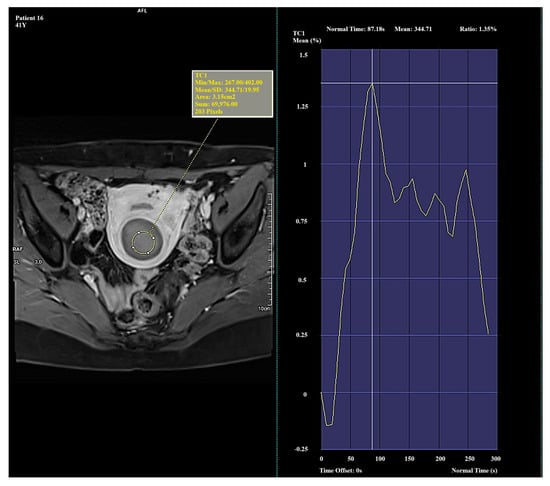Click the Normal Time (s) axis label
This screenshot has height=486, width=550.
pos(474,470)
